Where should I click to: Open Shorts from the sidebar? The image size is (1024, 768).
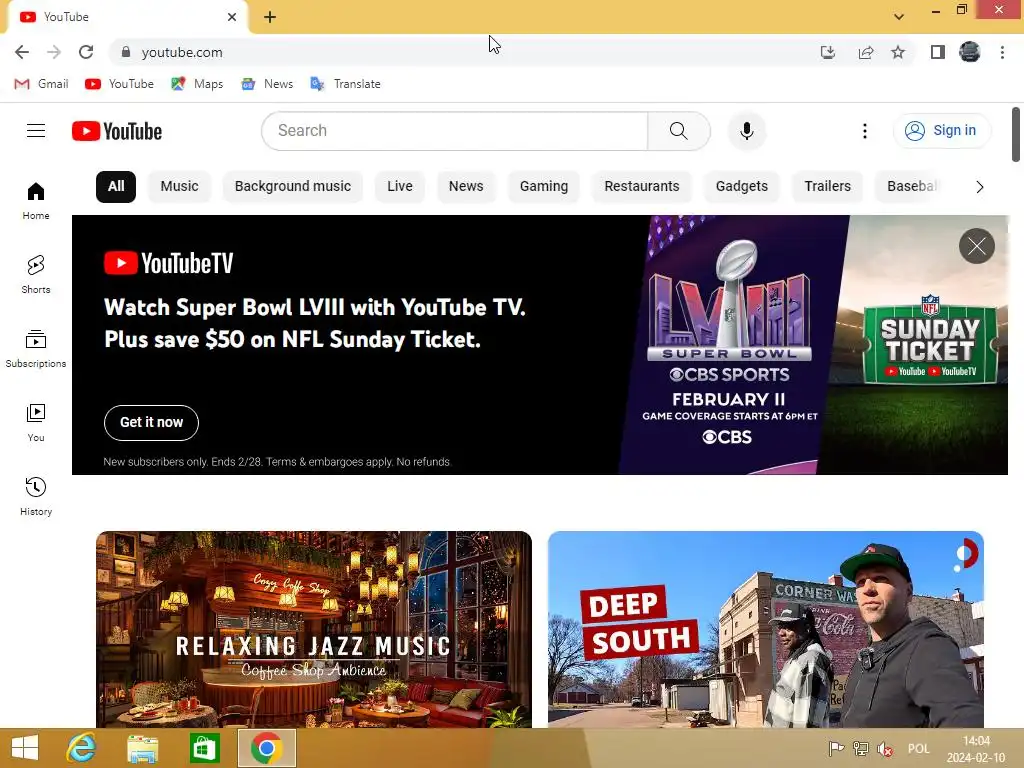click(x=36, y=274)
